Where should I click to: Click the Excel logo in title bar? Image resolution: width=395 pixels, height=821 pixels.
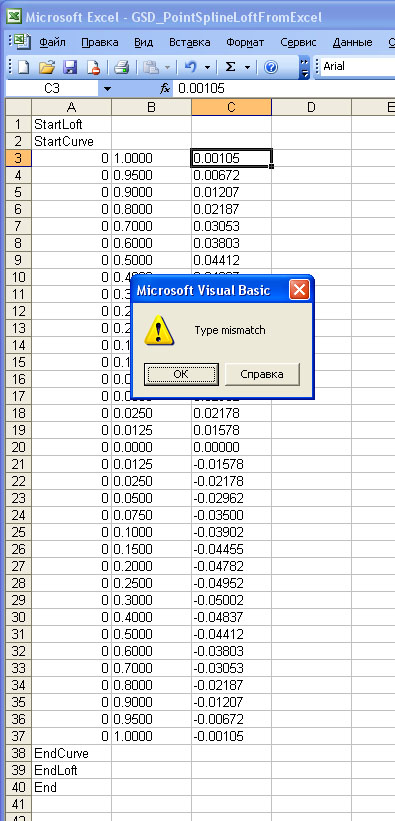(15, 16)
